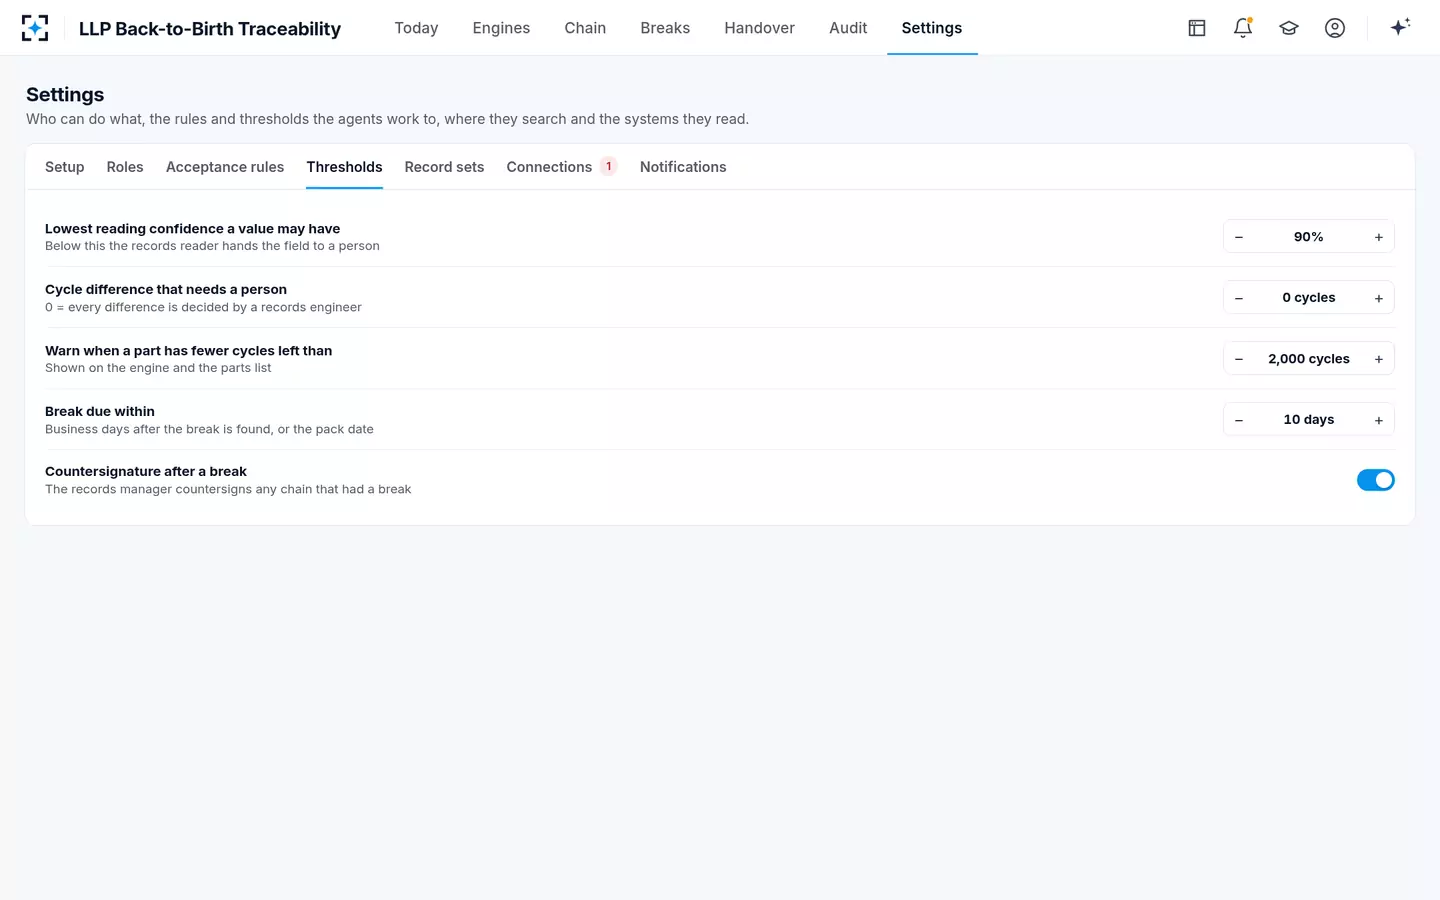
Task: Click 'Break due within' label
Action: click(x=100, y=411)
